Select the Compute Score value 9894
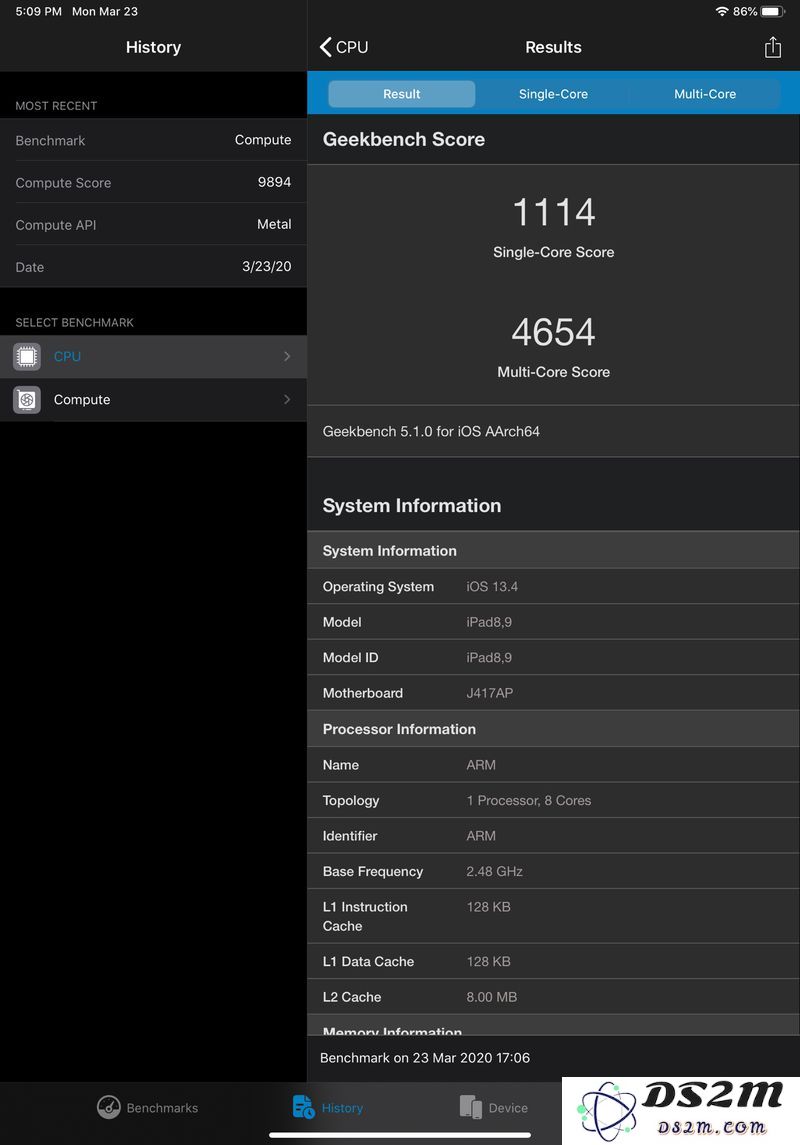This screenshot has height=1145, width=800. (274, 183)
